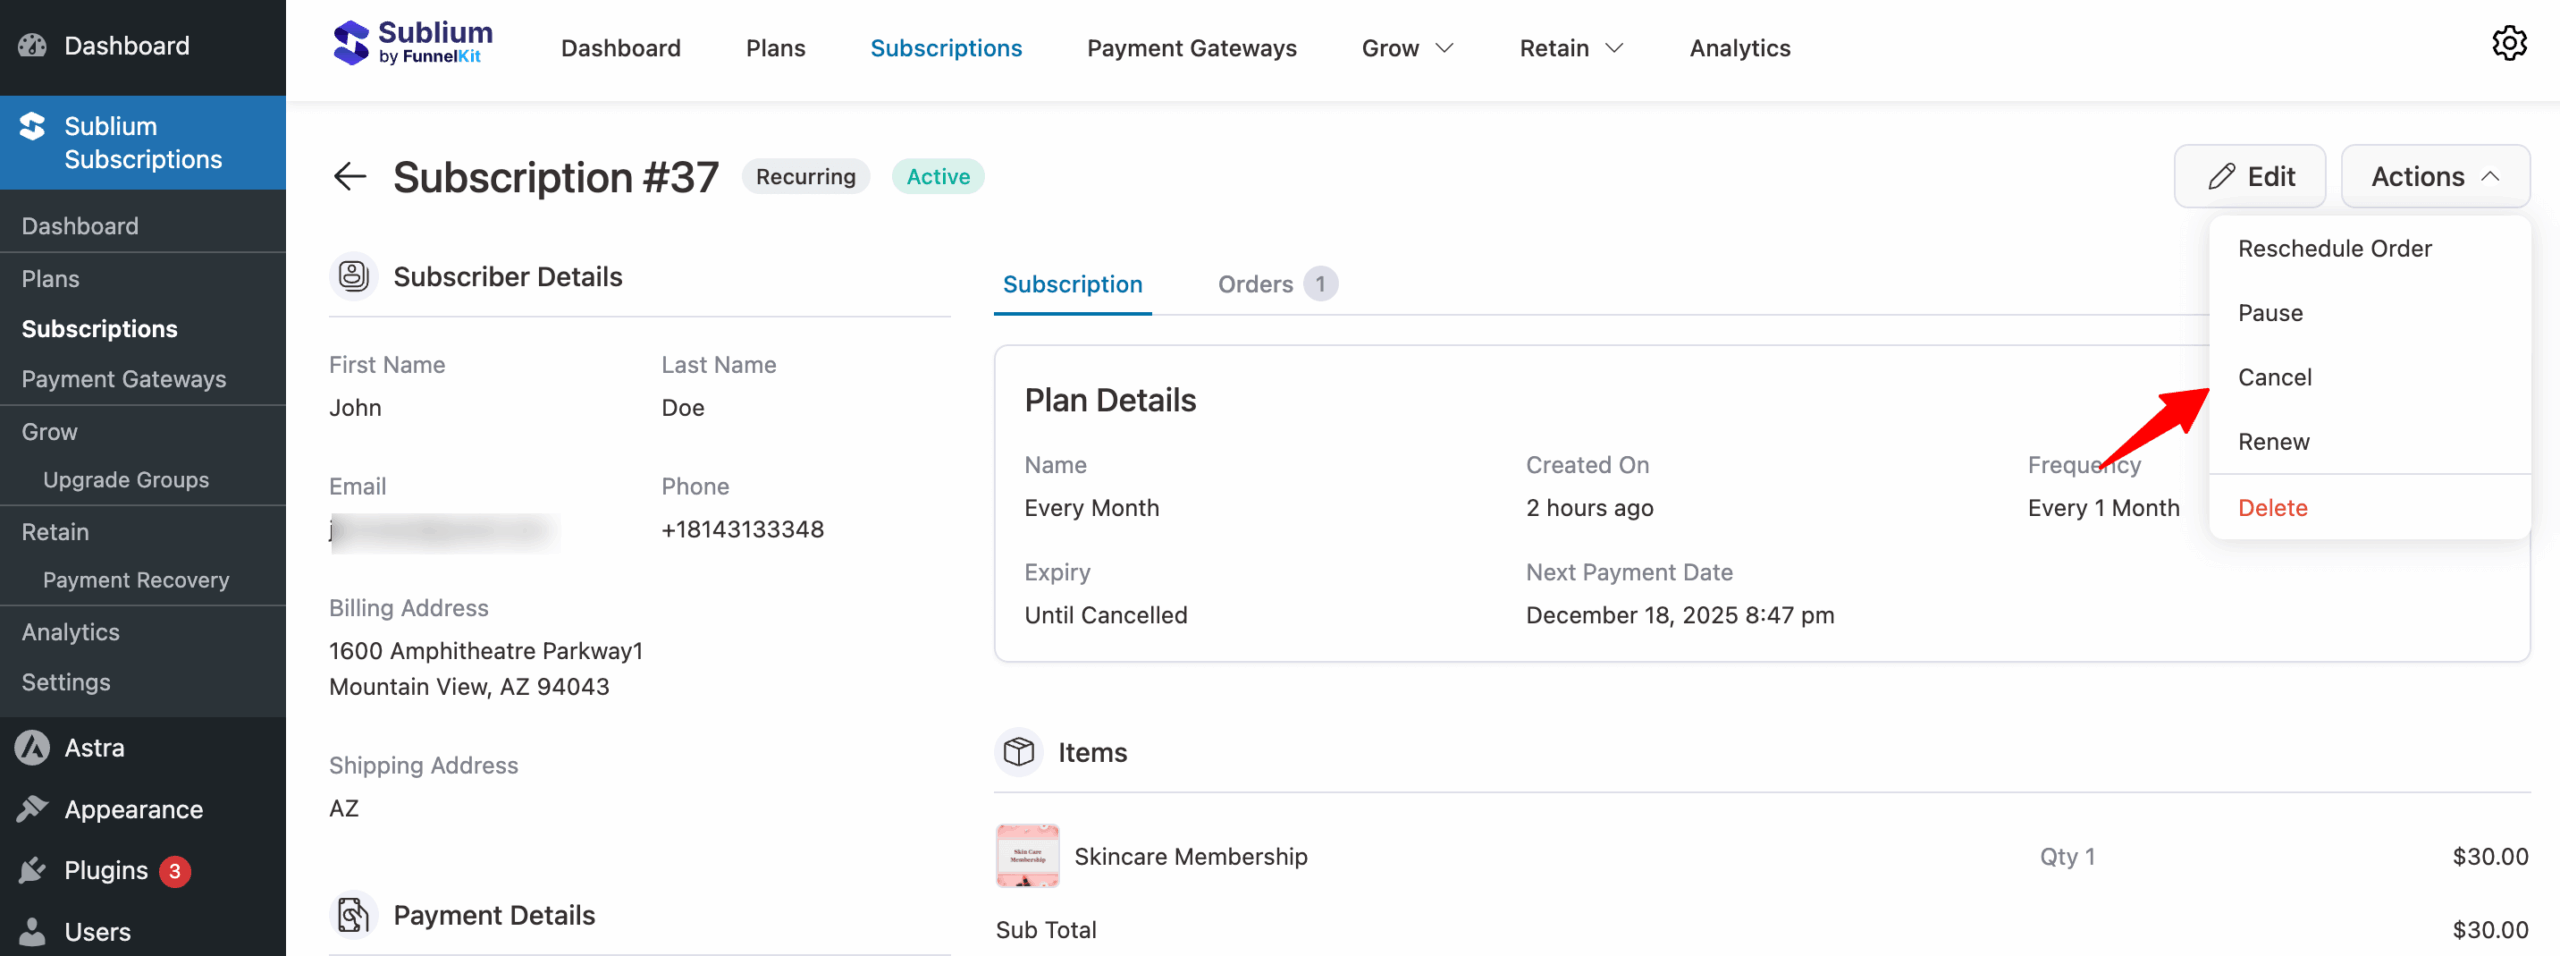This screenshot has height=956, width=2560.
Task: Expand the Grow dropdown menu
Action: 1406,47
